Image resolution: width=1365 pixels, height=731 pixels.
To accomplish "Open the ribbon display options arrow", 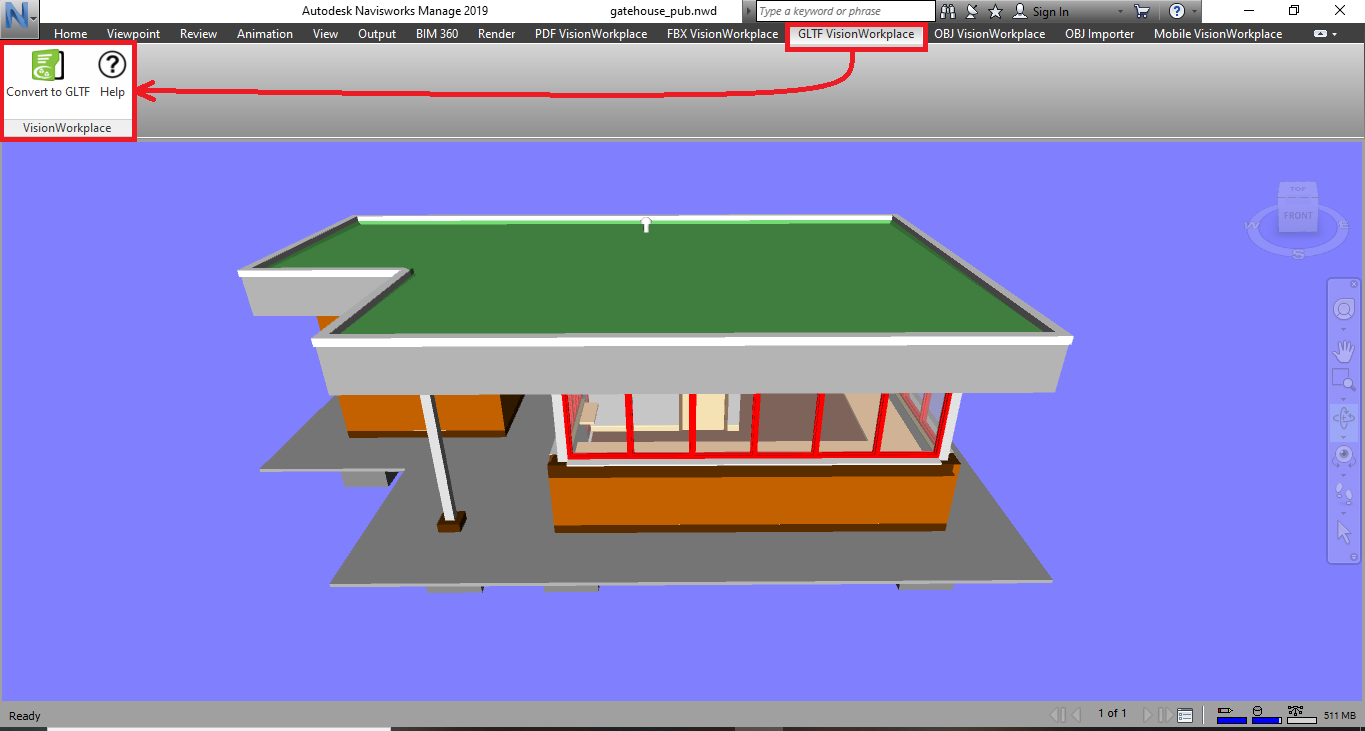I will (x=1334, y=34).
